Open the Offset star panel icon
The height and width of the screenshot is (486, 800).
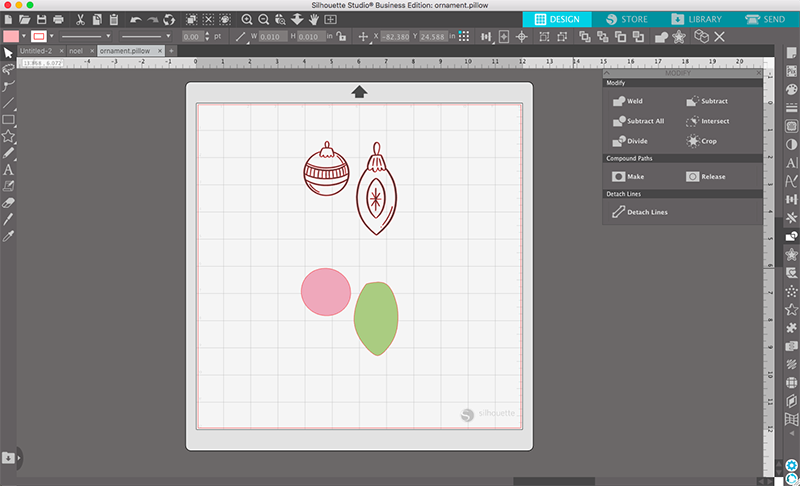[x=791, y=254]
